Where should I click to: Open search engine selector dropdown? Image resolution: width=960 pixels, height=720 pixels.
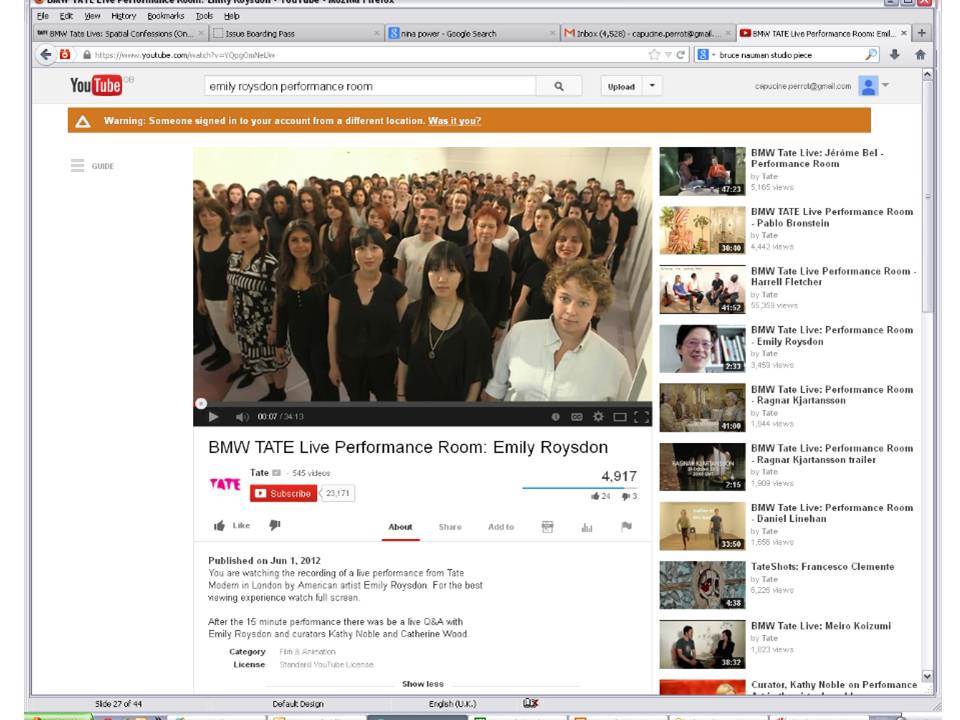(705, 55)
